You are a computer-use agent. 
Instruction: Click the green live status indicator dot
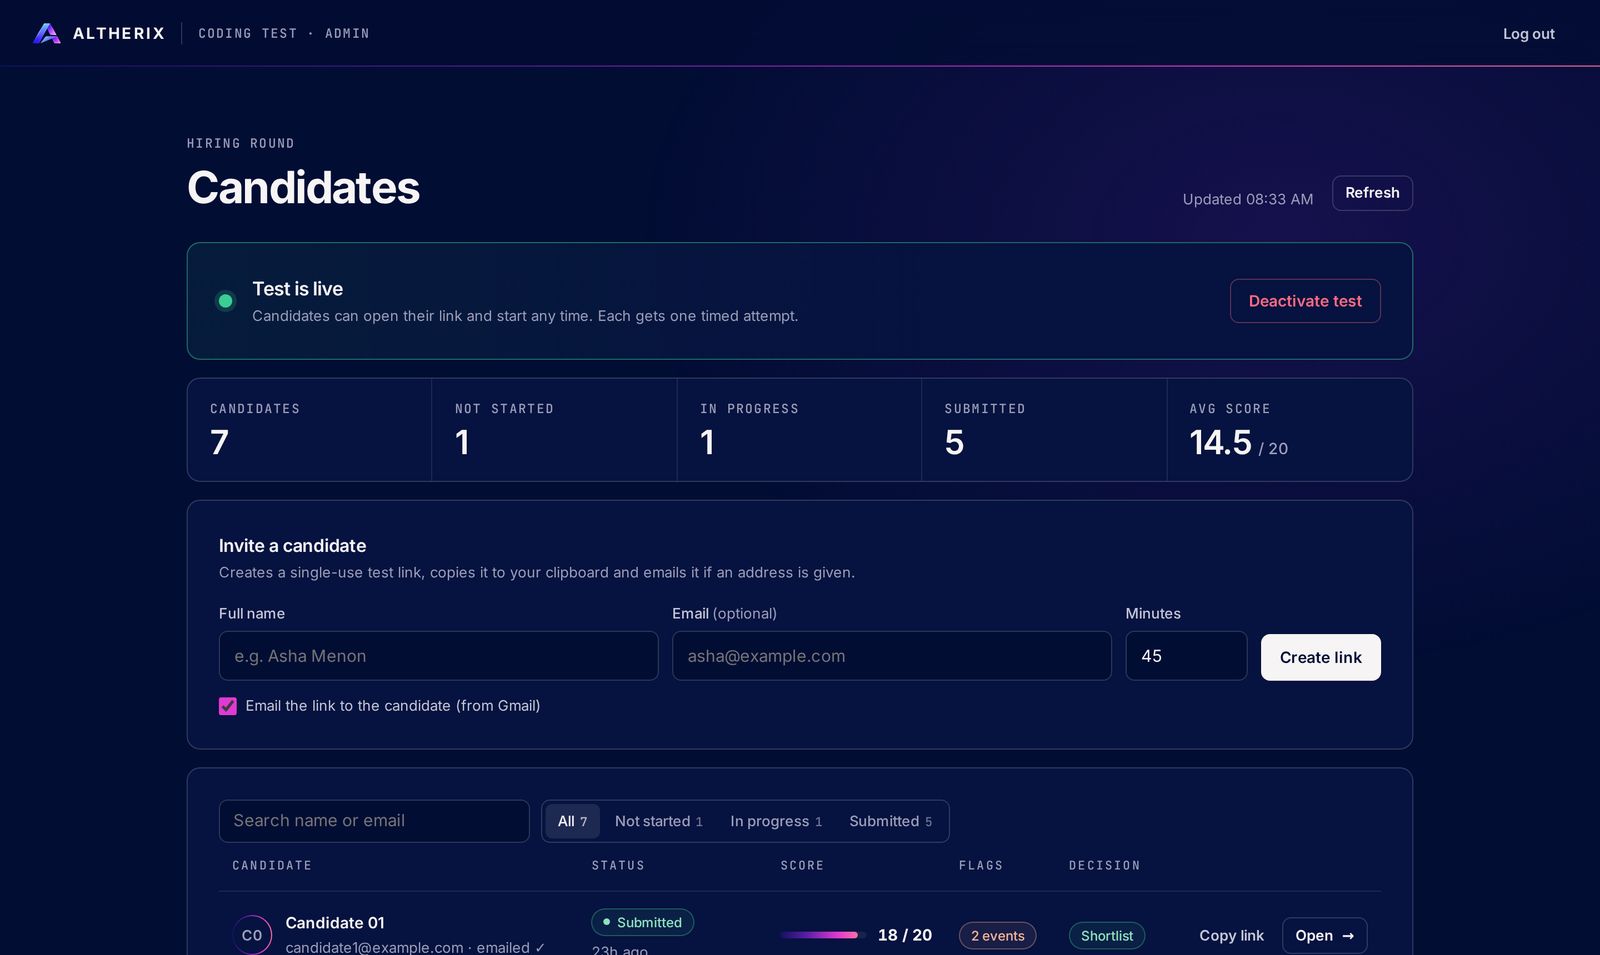coord(226,301)
